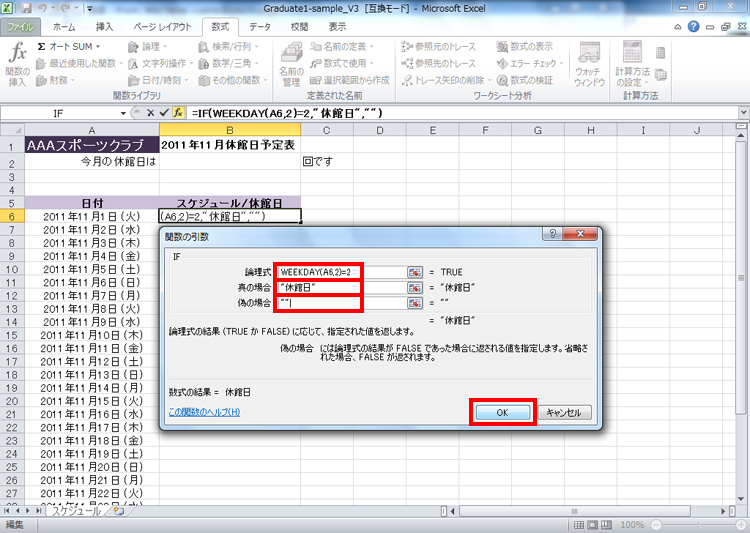Confirm formula entry with the checkmark icon
750x533 pixels.
(x=165, y=113)
